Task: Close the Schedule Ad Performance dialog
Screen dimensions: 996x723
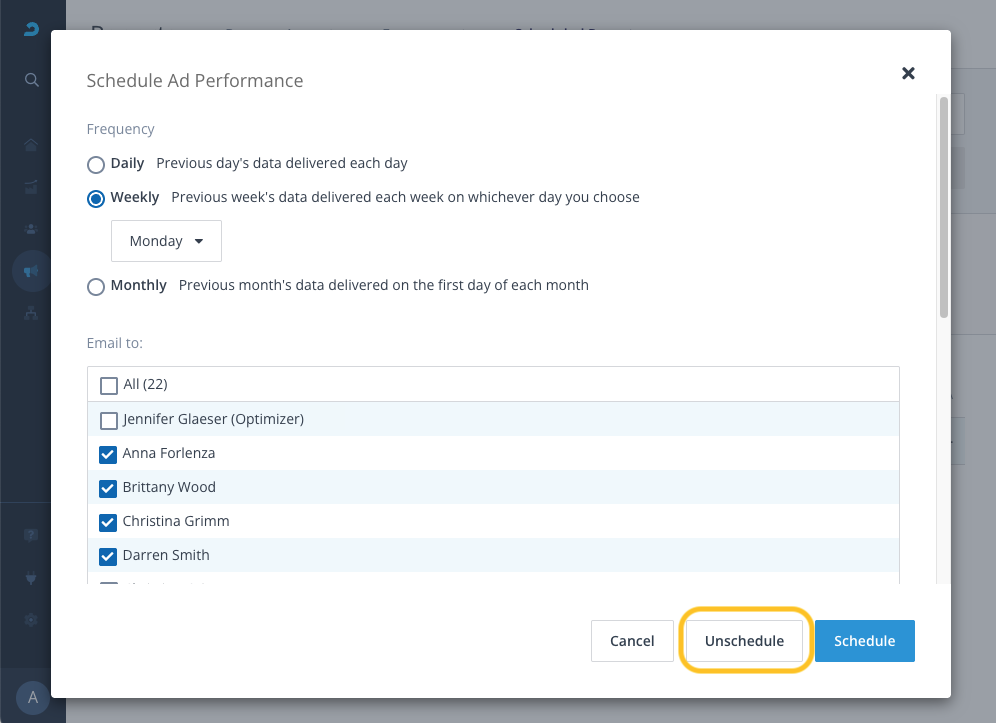Action: click(x=908, y=73)
